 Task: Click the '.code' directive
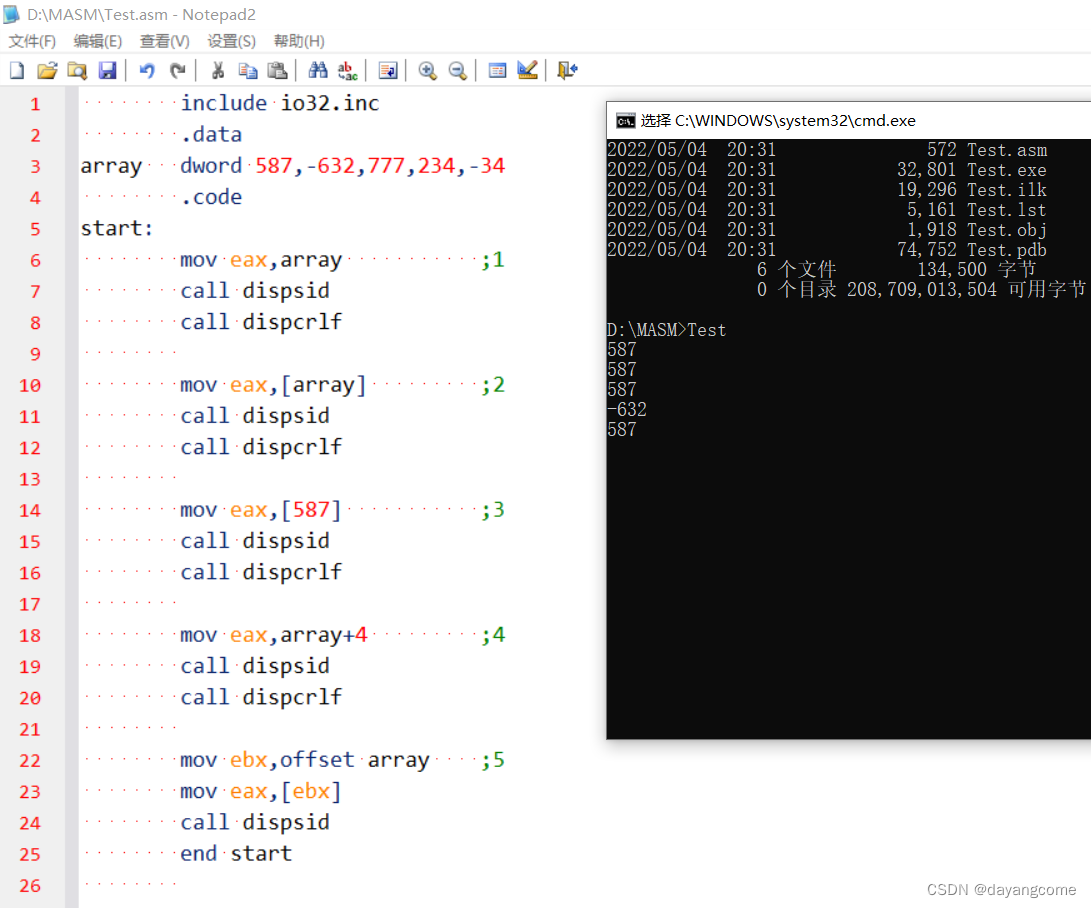coord(212,197)
